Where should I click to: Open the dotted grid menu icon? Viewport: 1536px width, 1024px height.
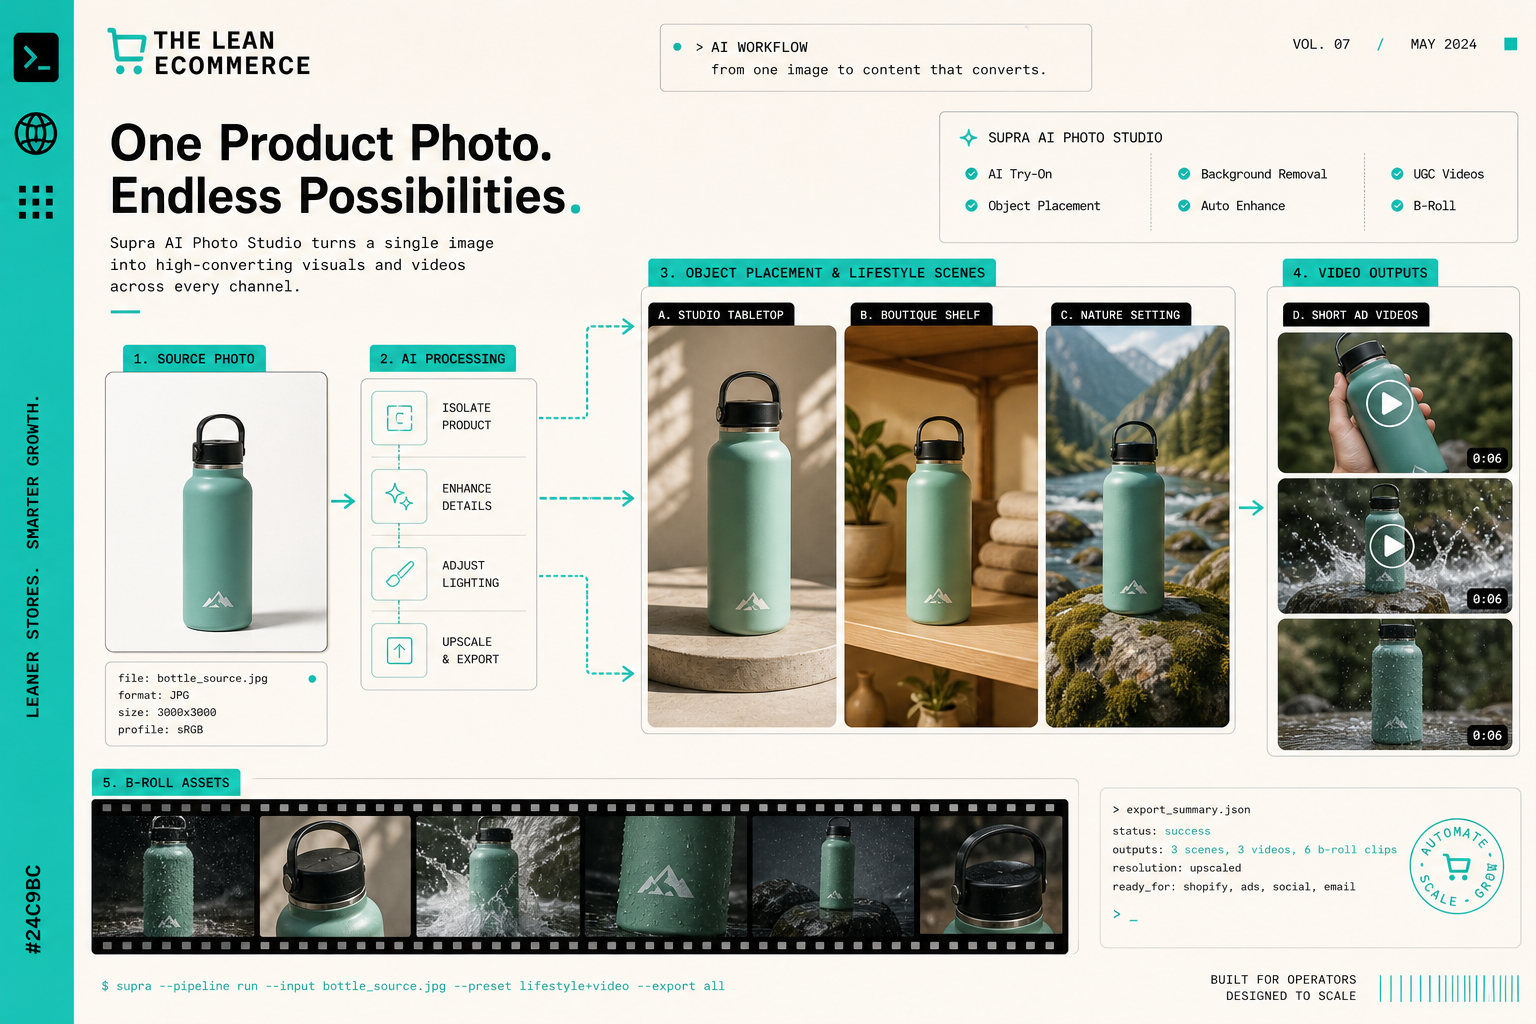[x=36, y=202]
